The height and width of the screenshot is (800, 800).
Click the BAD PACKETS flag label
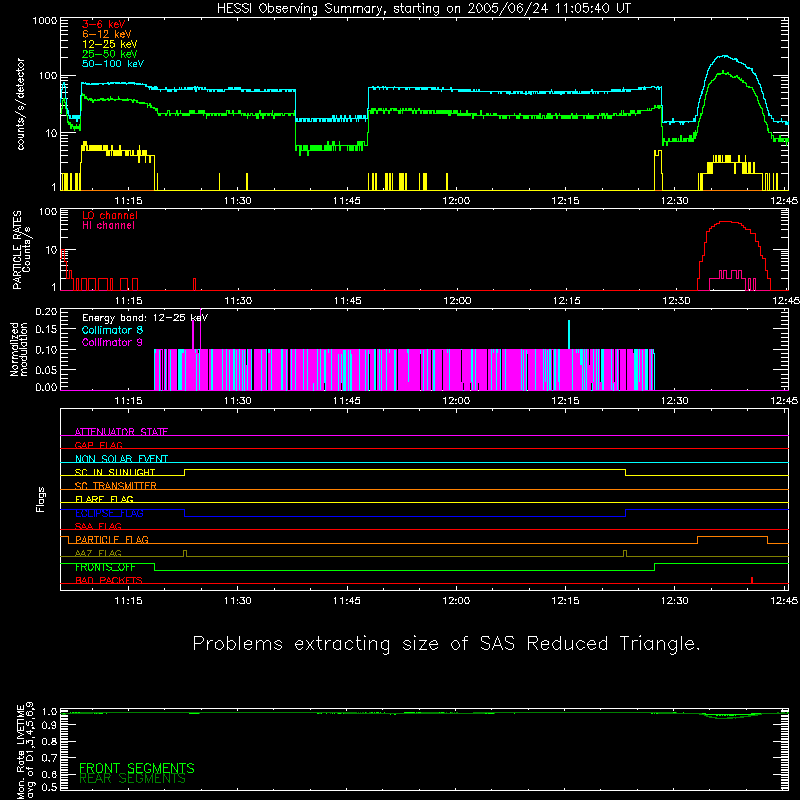109,580
